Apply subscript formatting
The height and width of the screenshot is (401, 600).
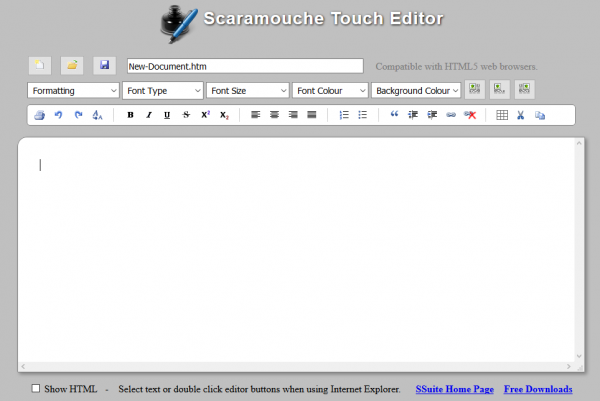click(224, 115)
